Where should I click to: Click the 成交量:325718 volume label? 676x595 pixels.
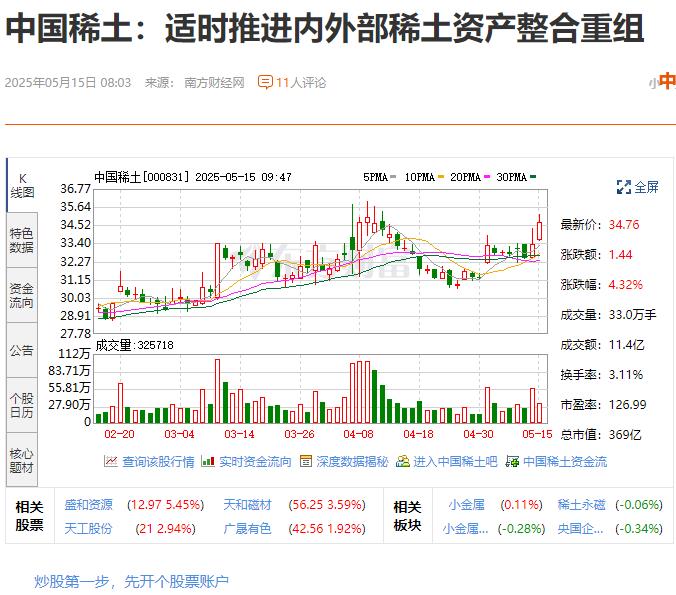(x=134, y=345)
